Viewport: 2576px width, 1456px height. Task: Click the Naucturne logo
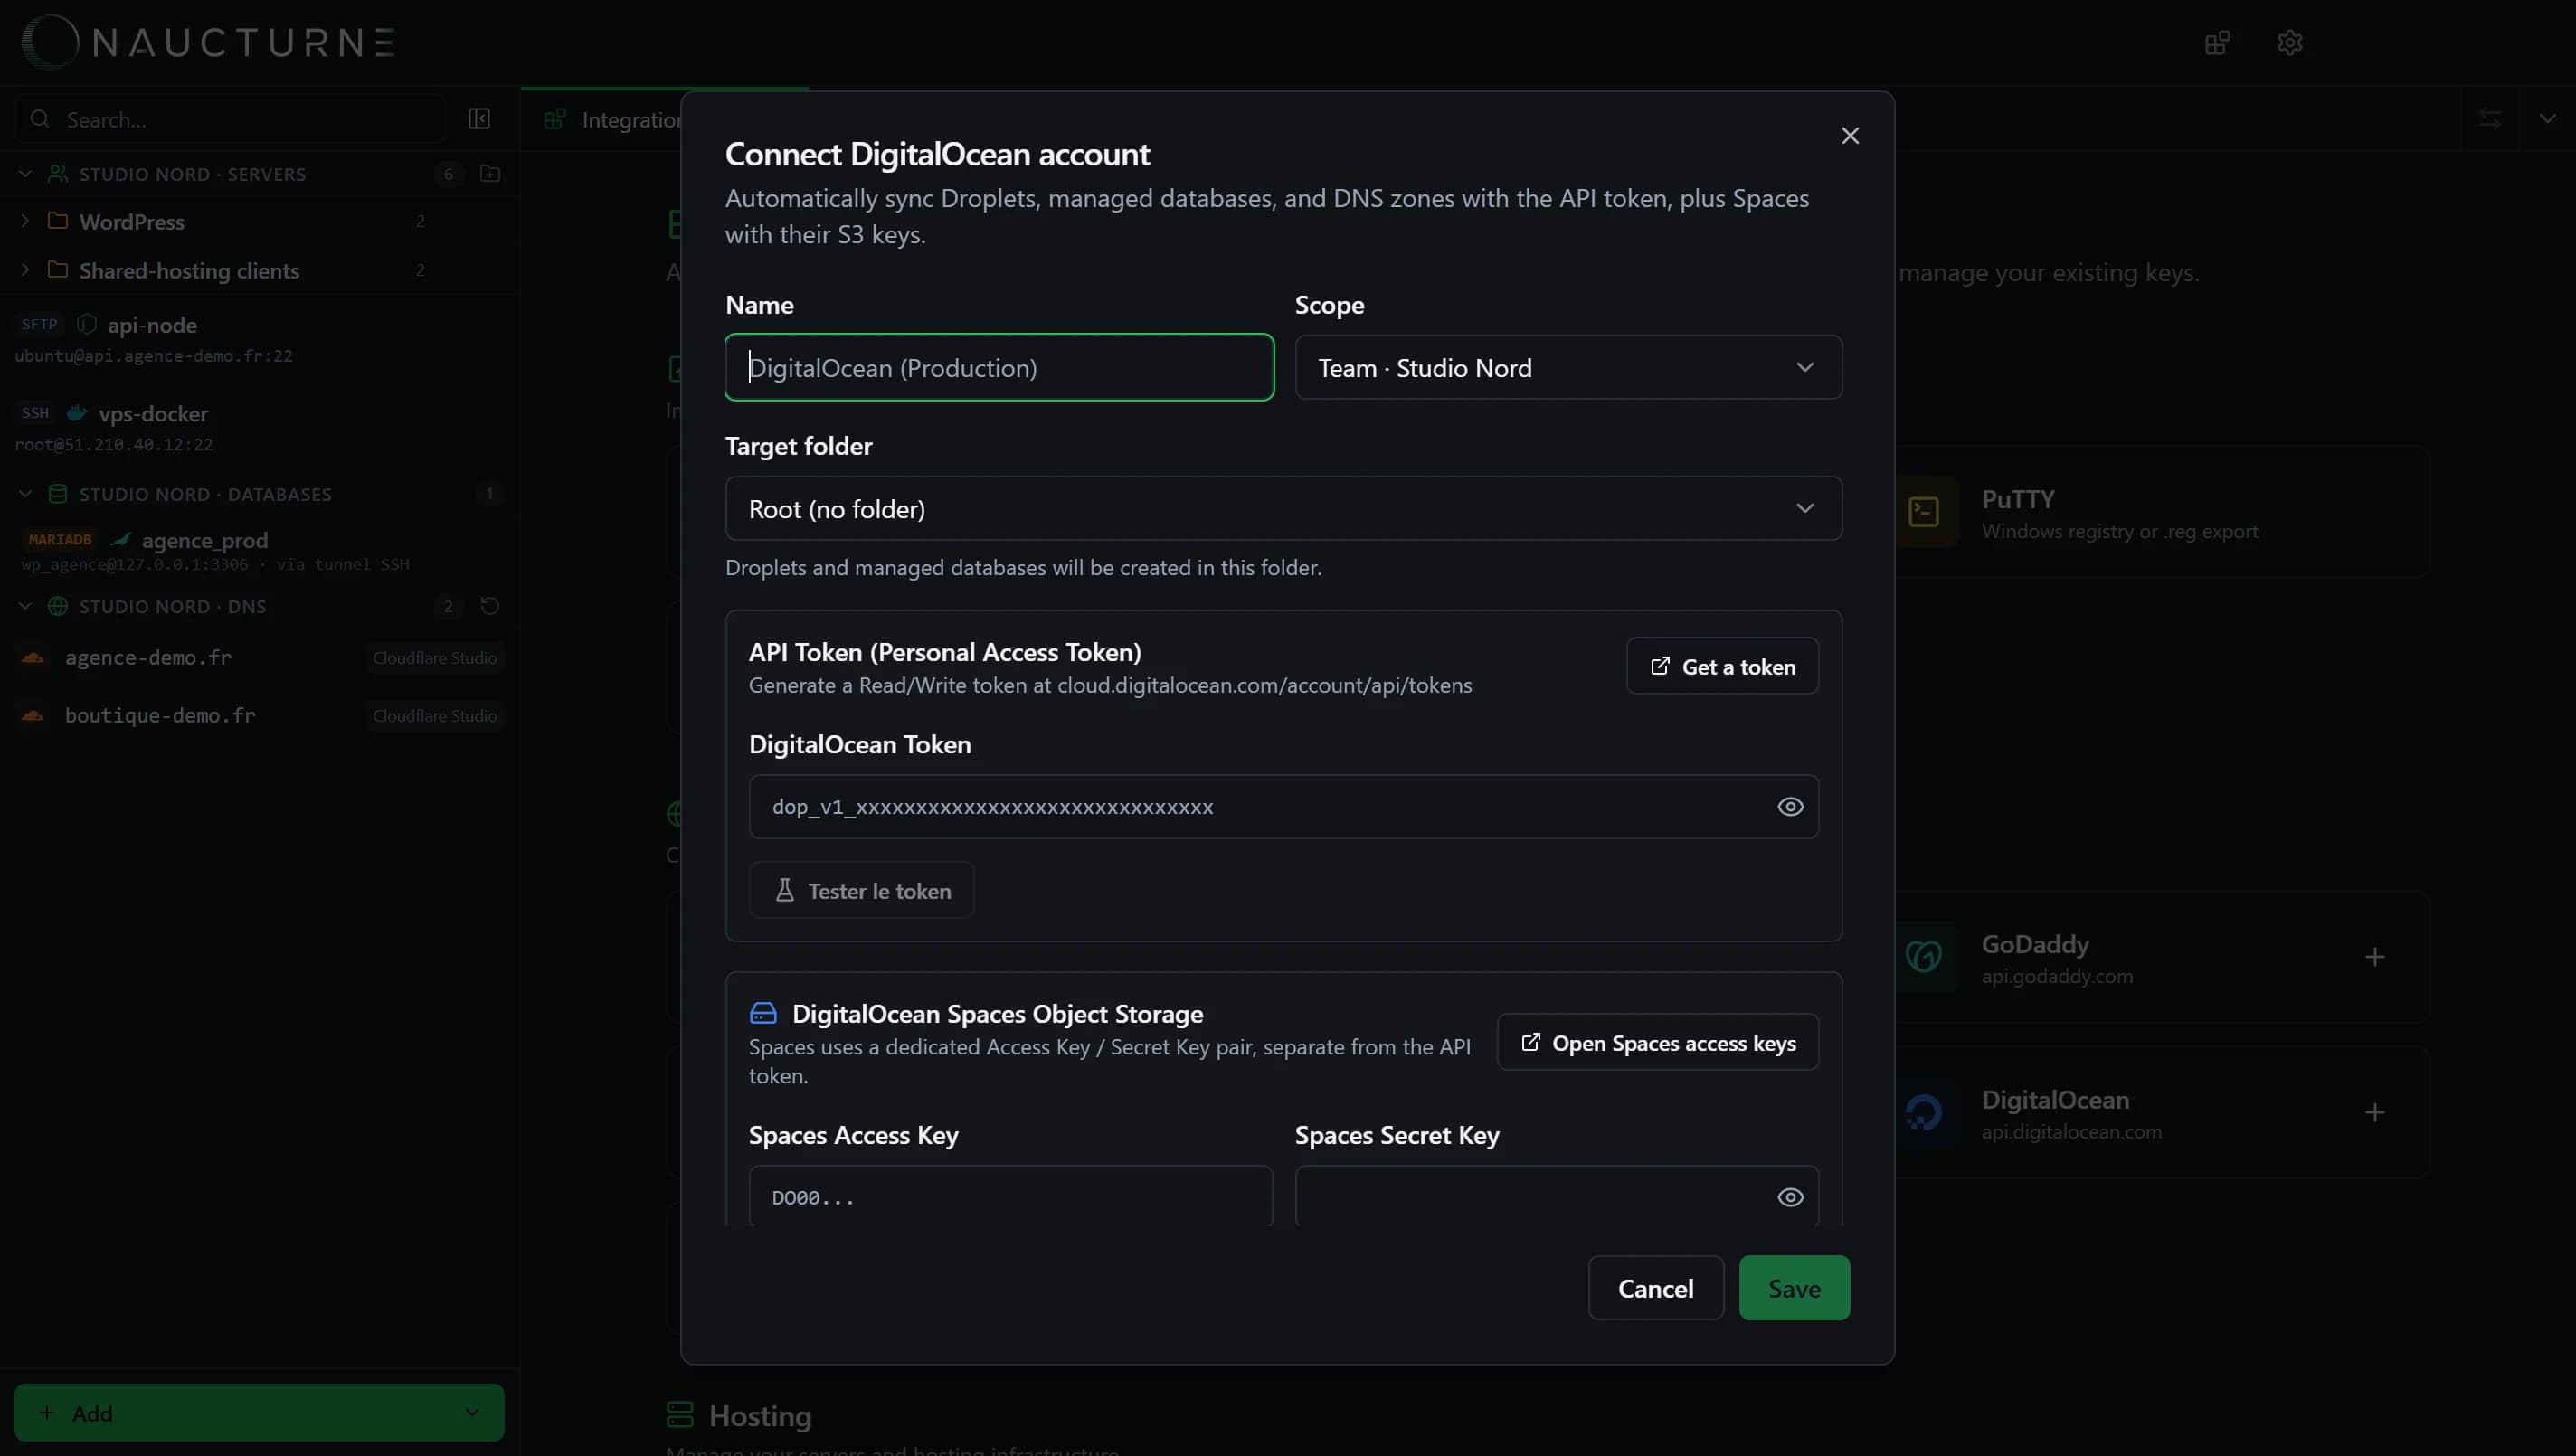coord(208,42)
